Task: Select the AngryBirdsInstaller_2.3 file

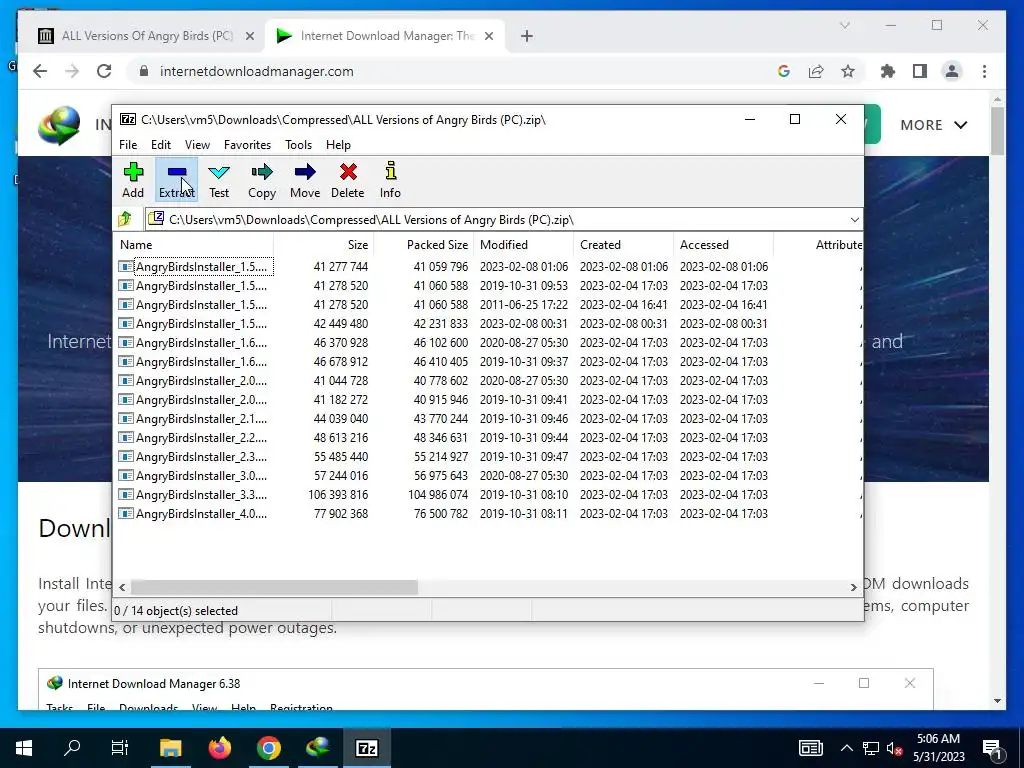Action: click(x=488, y=456)
